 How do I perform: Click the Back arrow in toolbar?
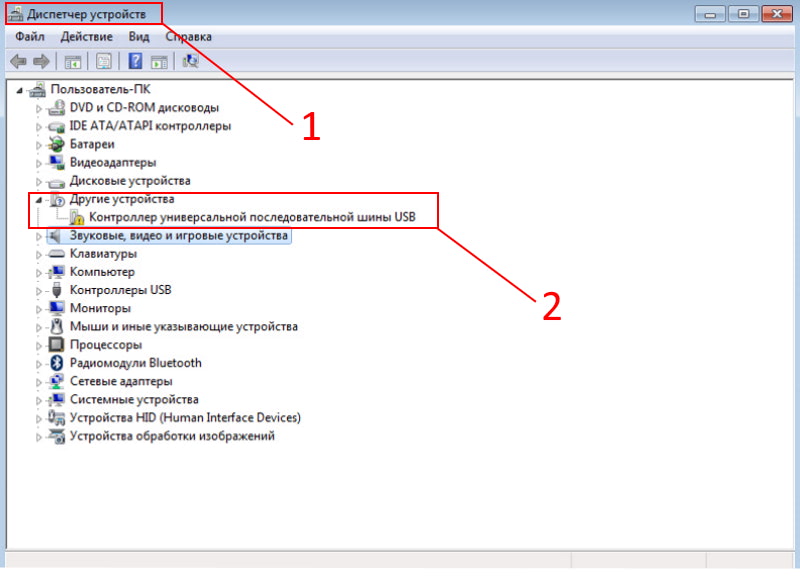(x=17, y=62)
